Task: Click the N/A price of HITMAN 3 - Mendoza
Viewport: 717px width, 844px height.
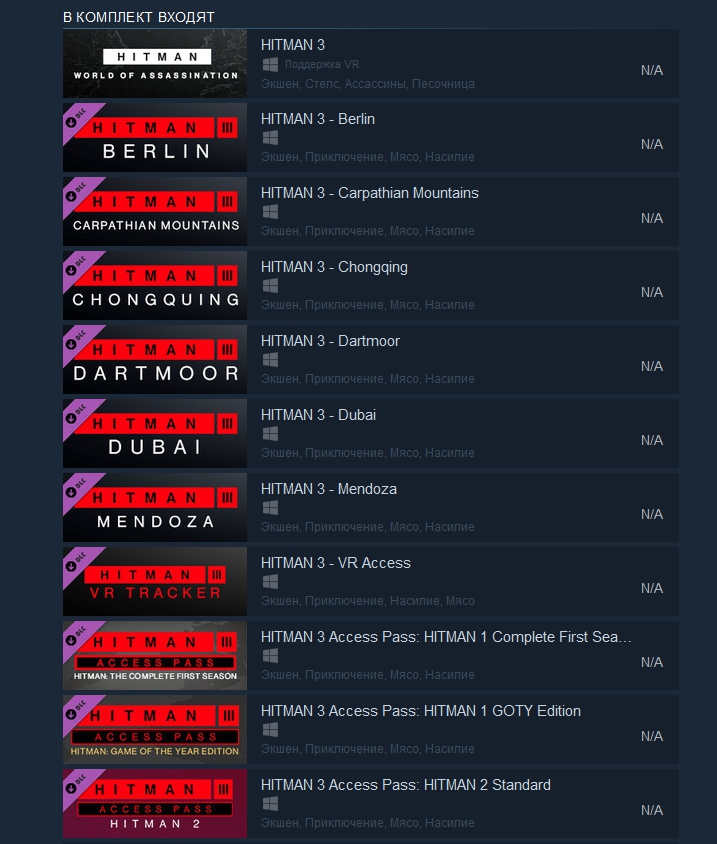Action: click(x=652, y=514)
